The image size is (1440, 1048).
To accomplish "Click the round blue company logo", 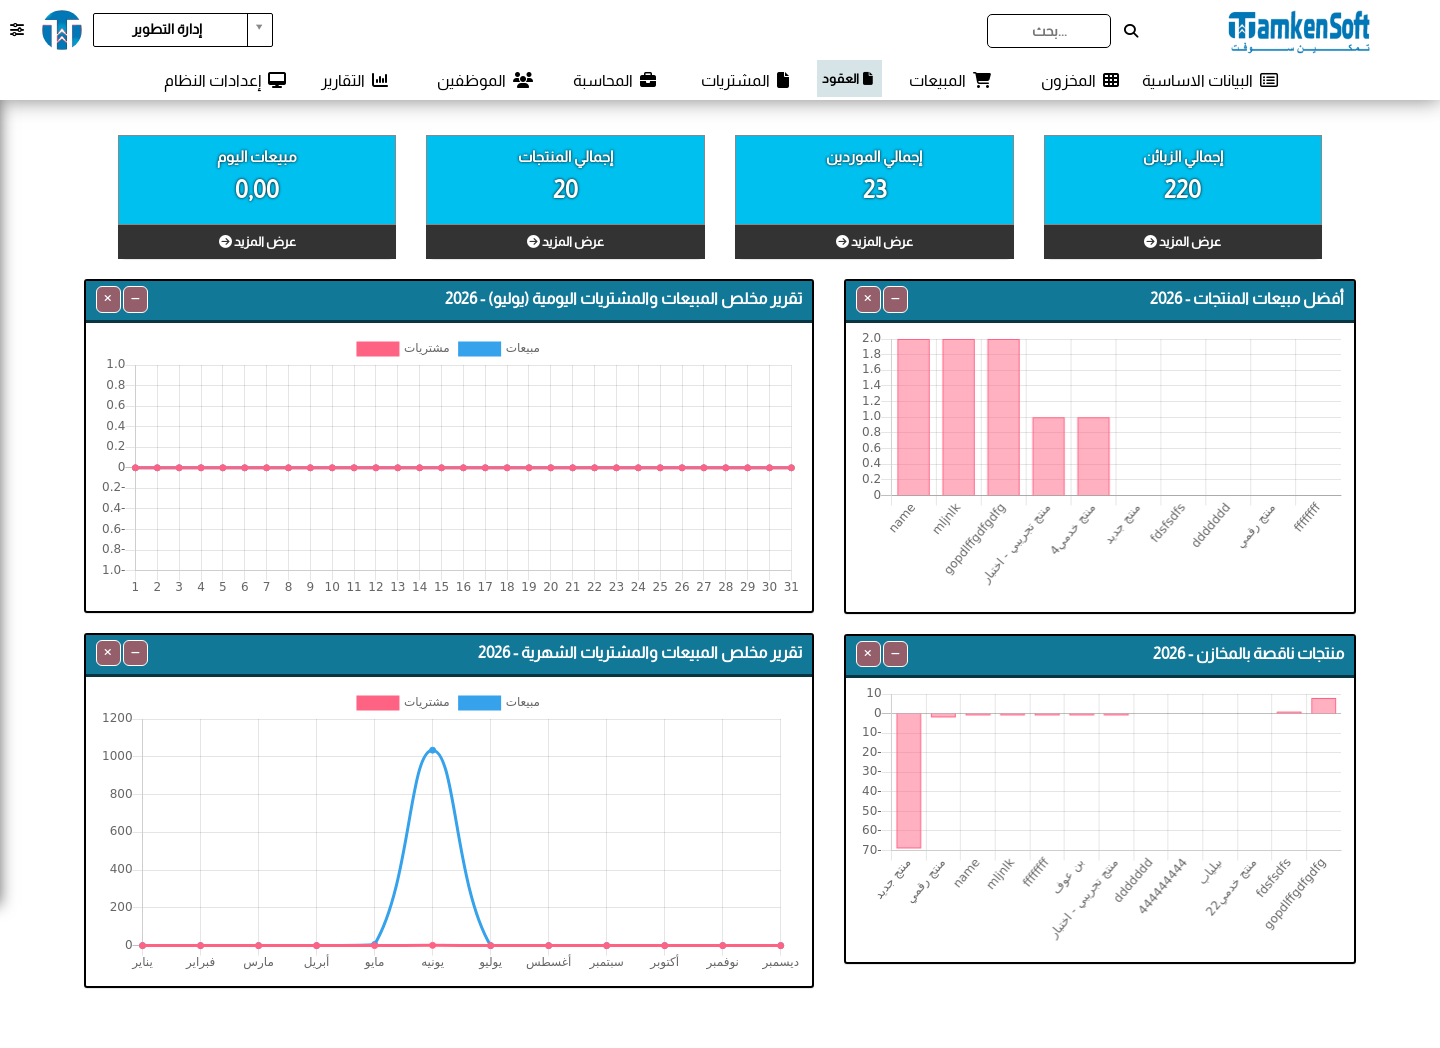I will [x=62, y=30].
